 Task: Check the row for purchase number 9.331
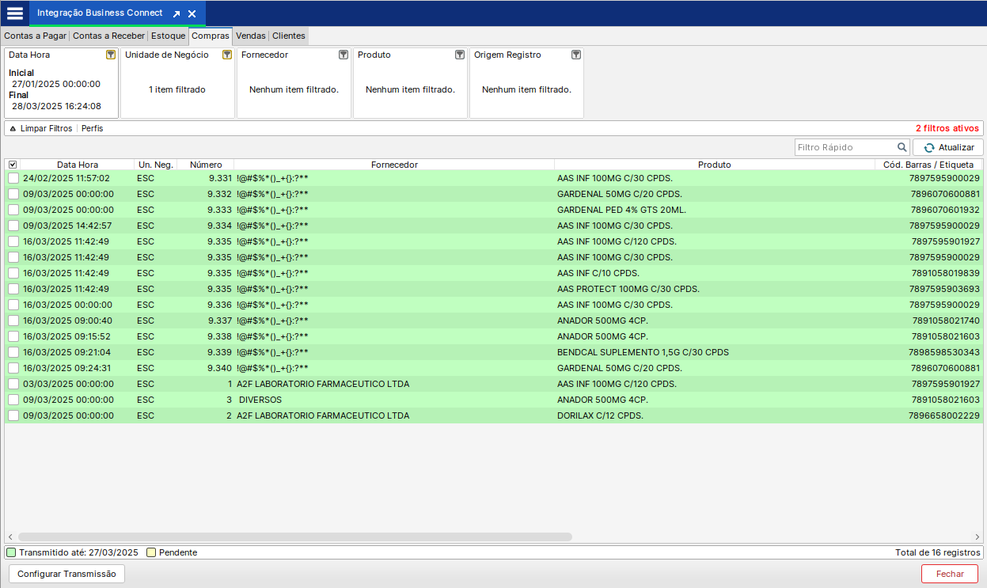pos(13,178)
